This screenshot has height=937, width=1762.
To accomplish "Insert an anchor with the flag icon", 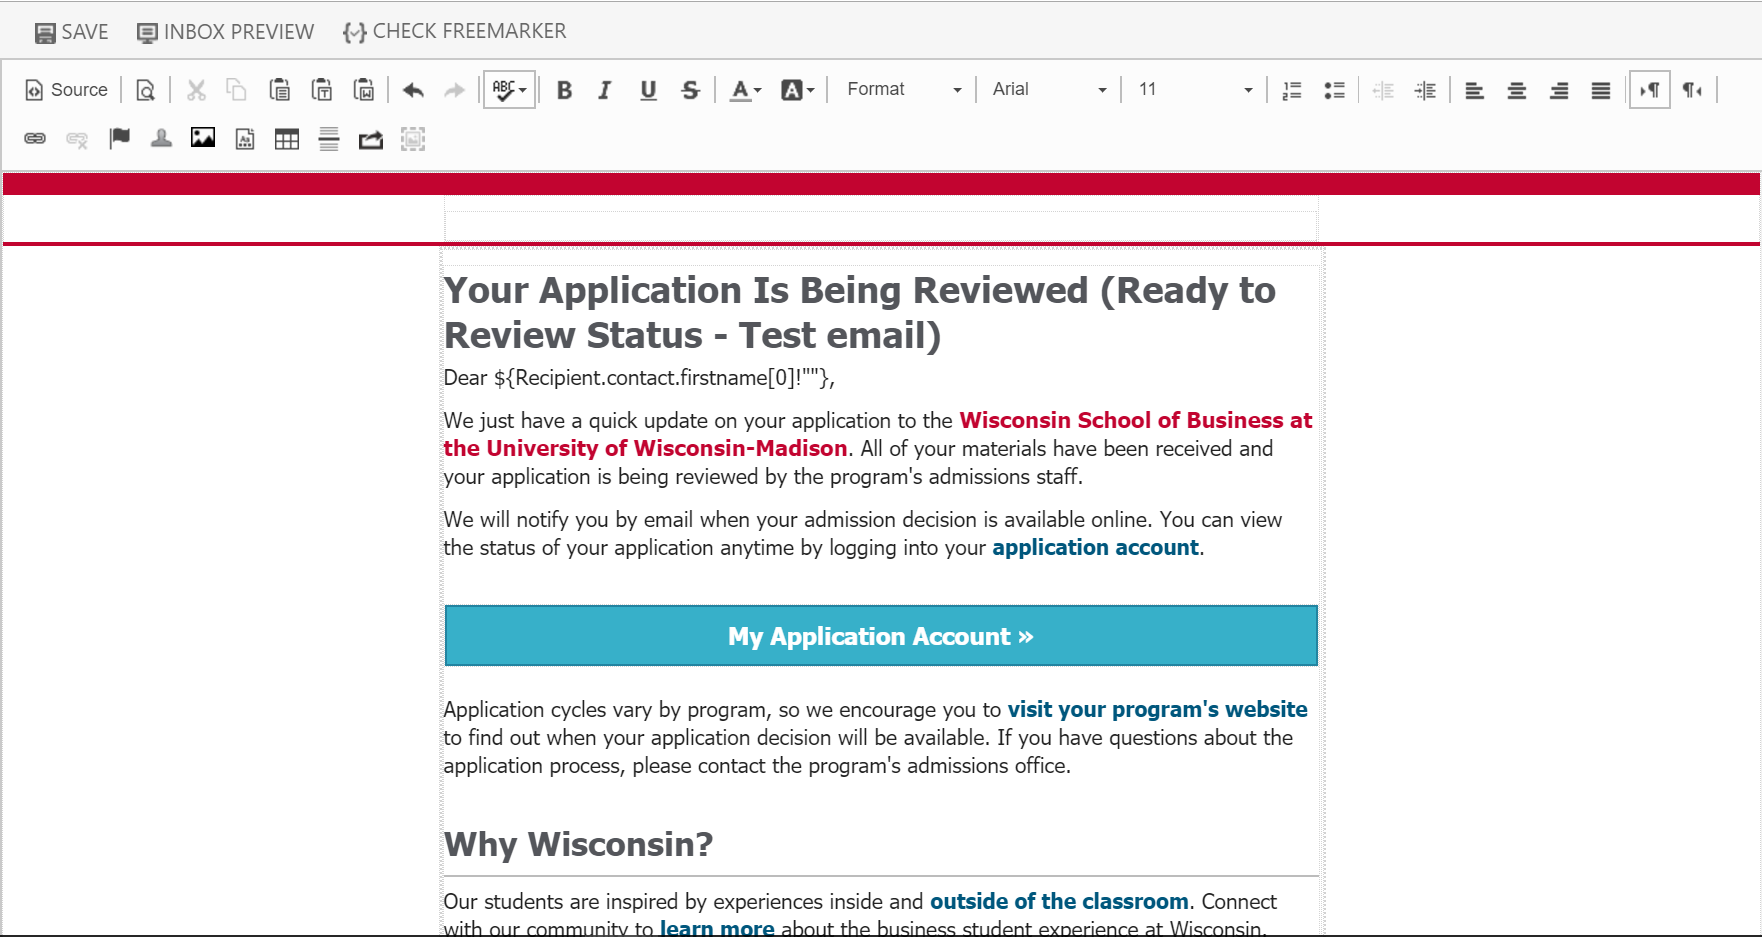I will (x=120, y=139).
